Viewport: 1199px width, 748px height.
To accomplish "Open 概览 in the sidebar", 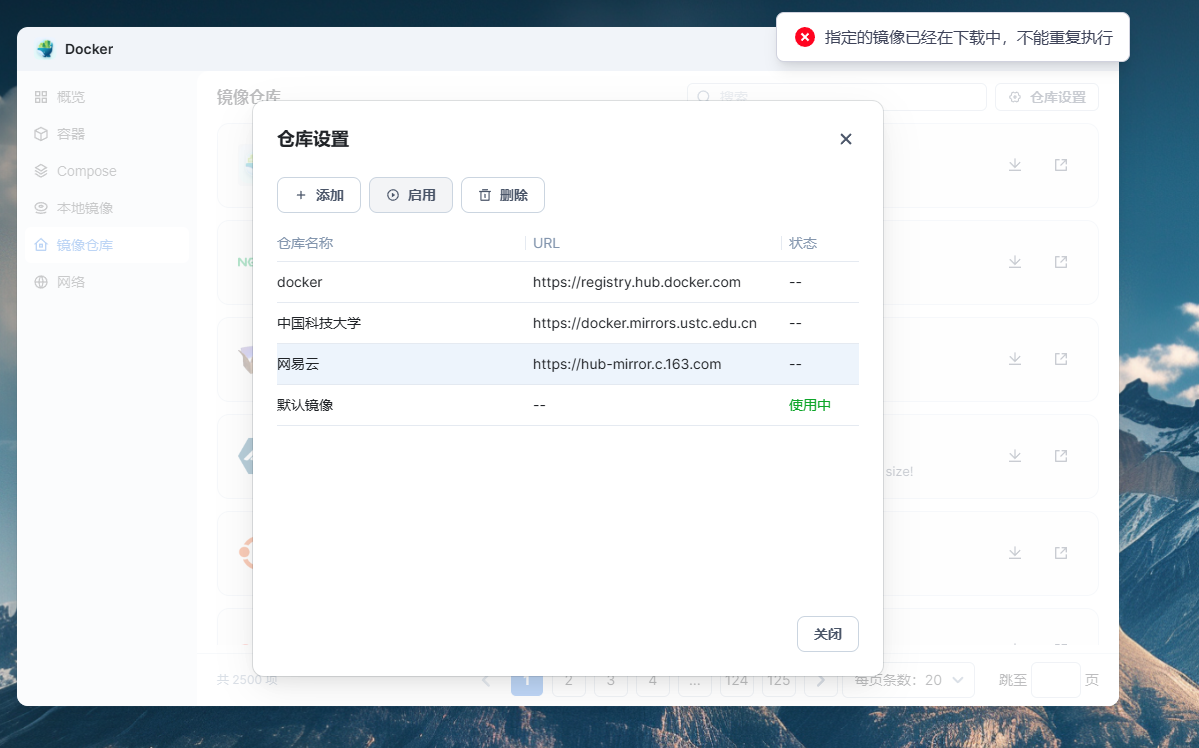I will [x=107, y=97].
